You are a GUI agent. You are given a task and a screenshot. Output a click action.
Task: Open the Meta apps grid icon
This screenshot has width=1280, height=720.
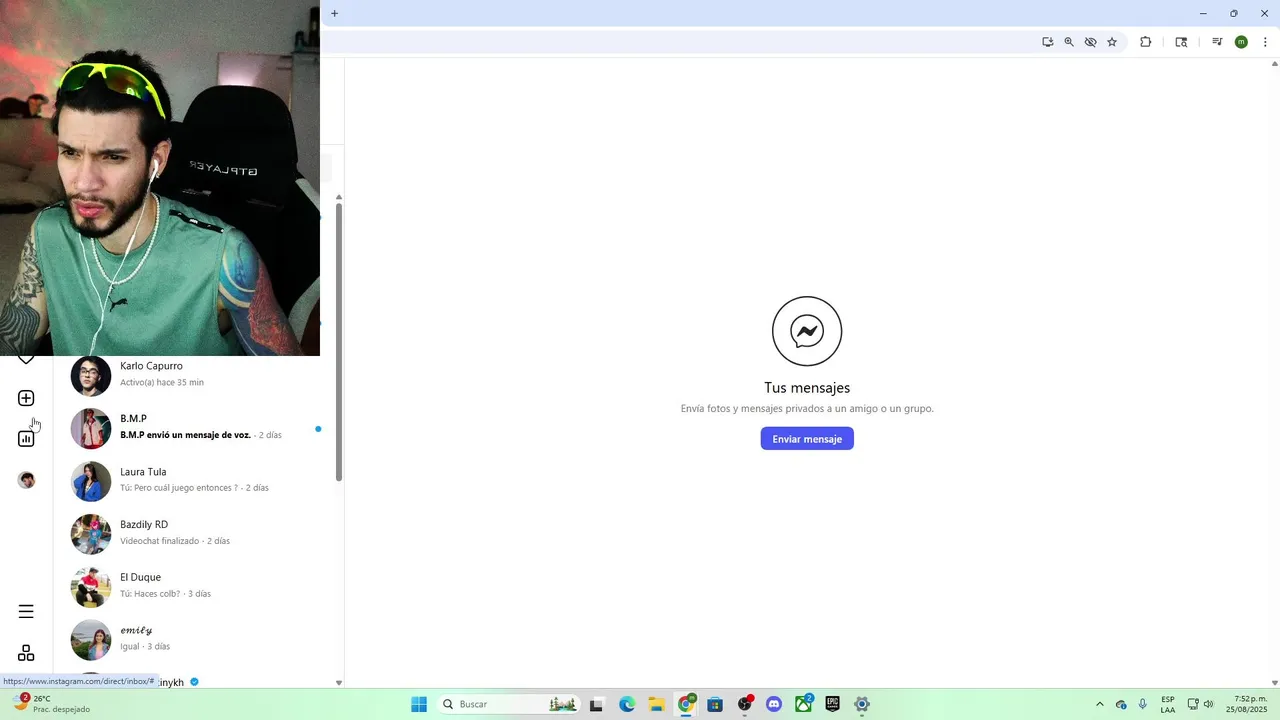click(x=26, y=653)
